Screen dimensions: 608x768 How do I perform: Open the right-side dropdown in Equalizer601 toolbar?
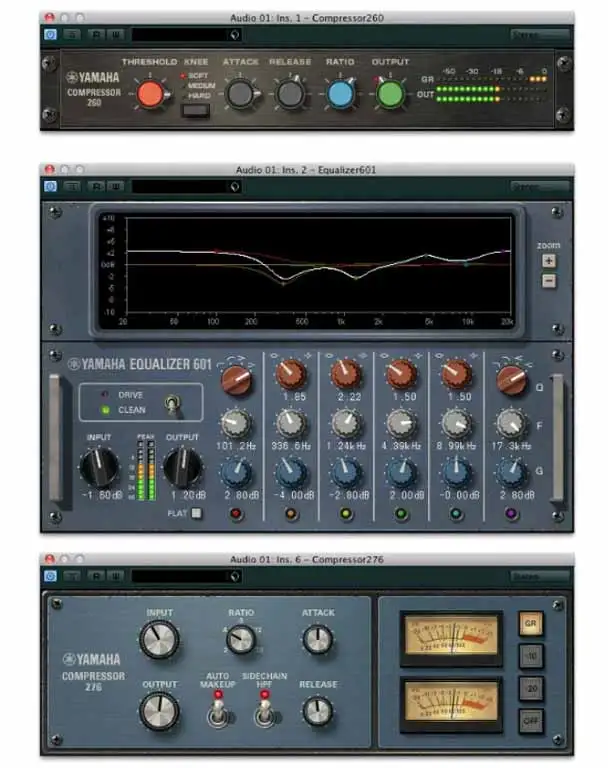540,187
